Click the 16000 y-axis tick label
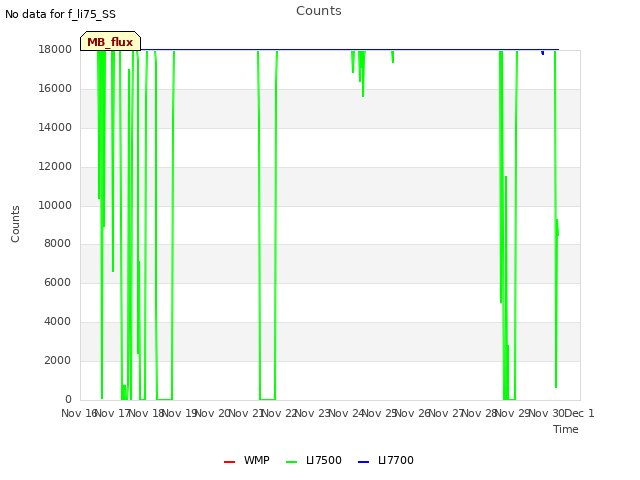The width and height of the screenshot is (640, 480). pos(55,88)
